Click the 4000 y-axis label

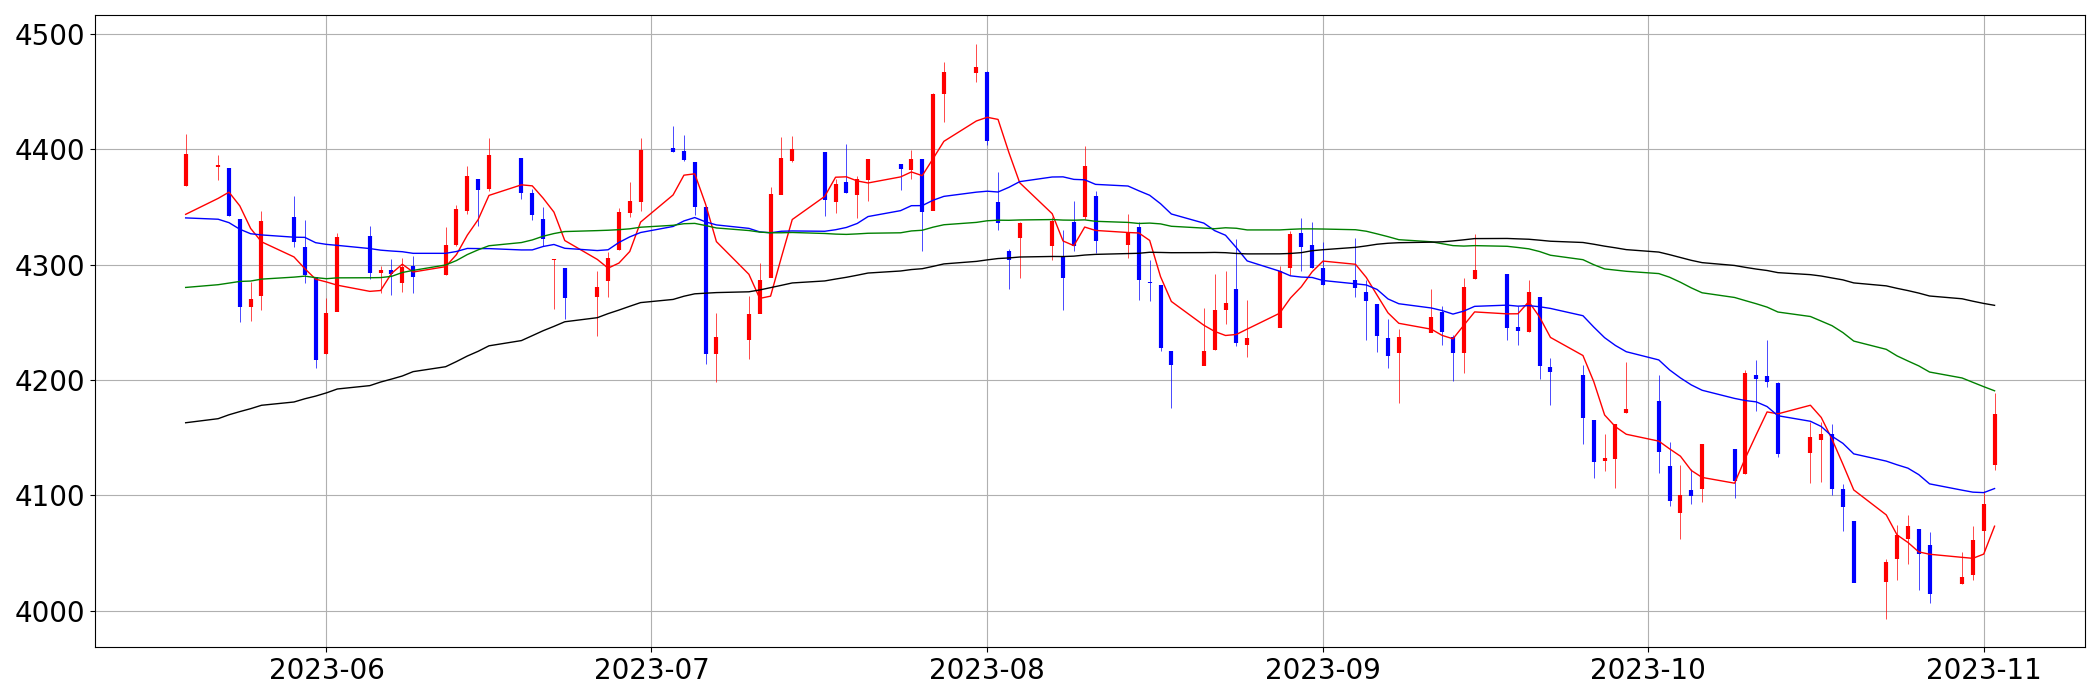click(51, 612)
